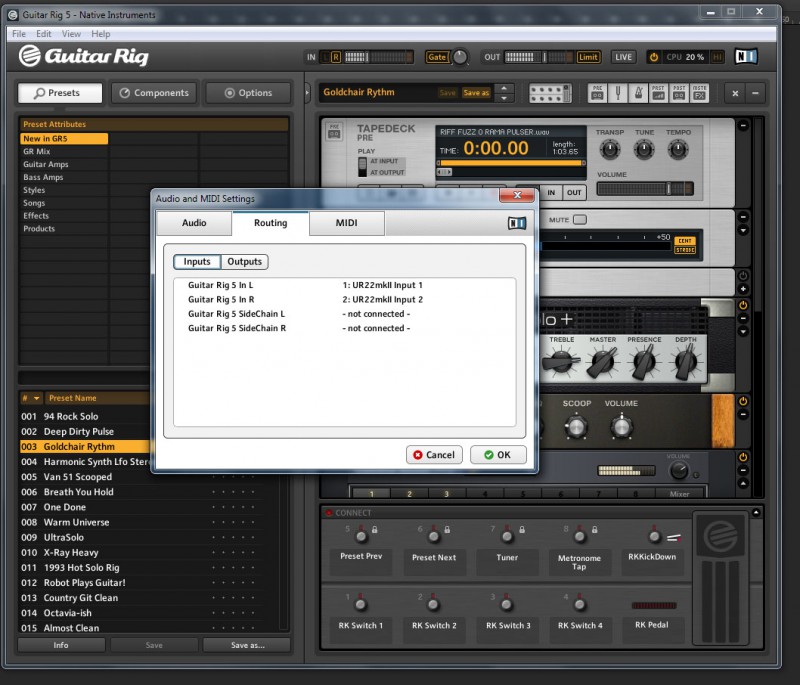Viewport: 800px width, 685px height.
Task: Toggle the tuner MUTE checkbox
Action: tap(580, 220)
